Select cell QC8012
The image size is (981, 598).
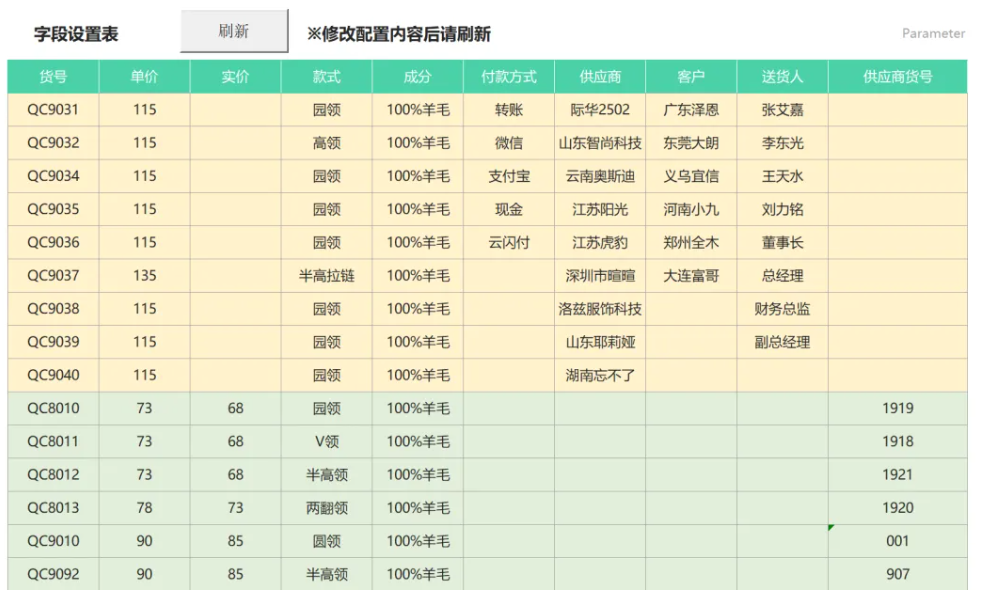point(53,475)
